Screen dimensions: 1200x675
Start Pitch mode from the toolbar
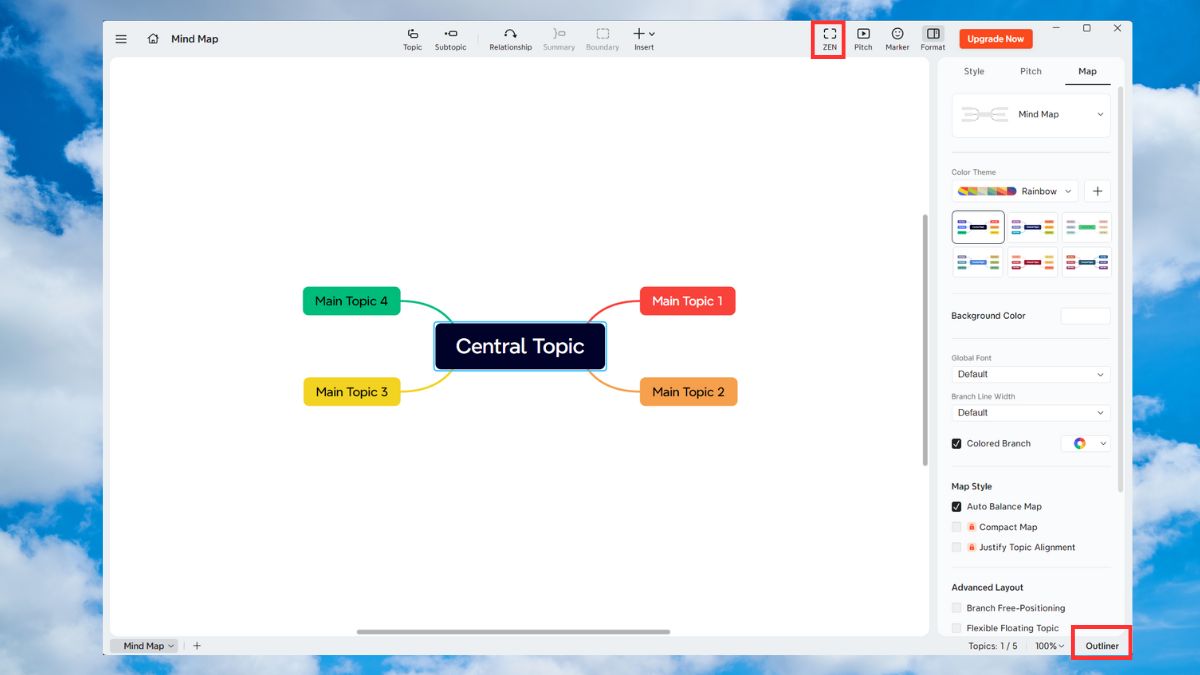863,39
